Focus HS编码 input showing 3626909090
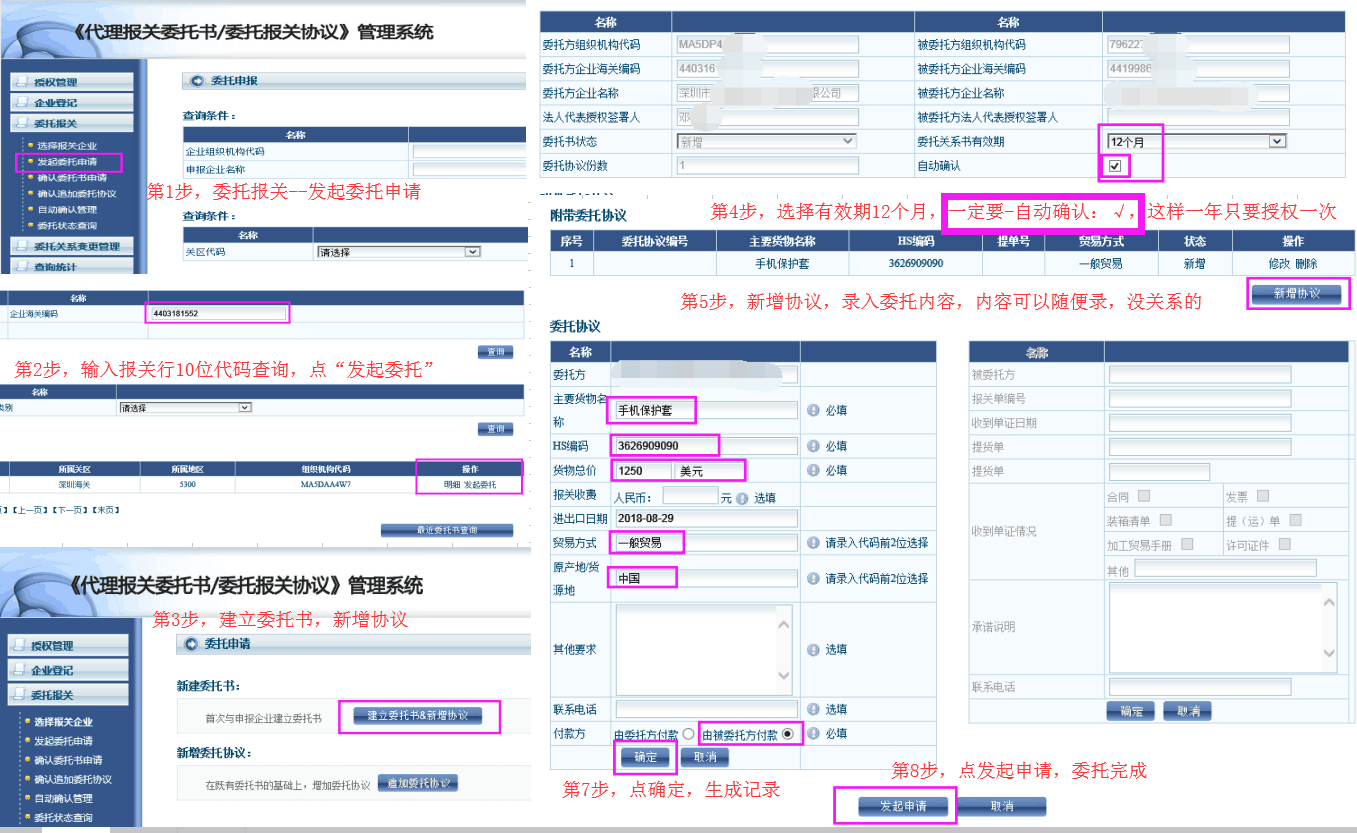 pyautogui.click(x=706, y=446)
